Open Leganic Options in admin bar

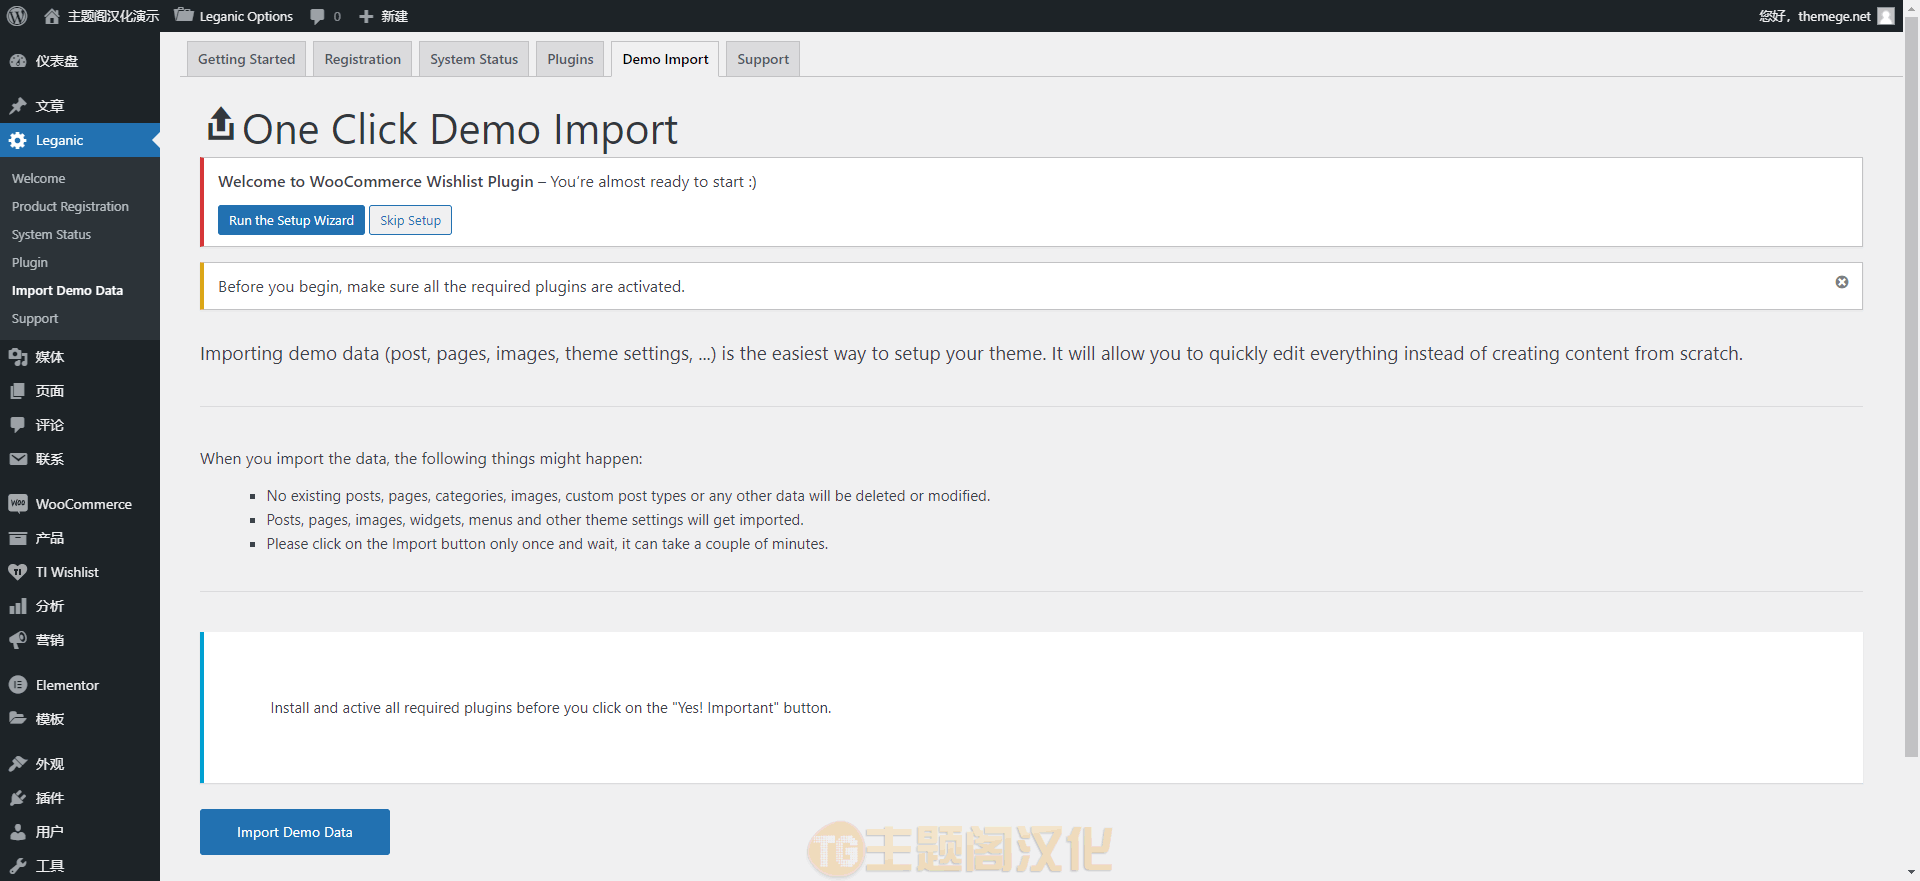[x=234, y=16]
